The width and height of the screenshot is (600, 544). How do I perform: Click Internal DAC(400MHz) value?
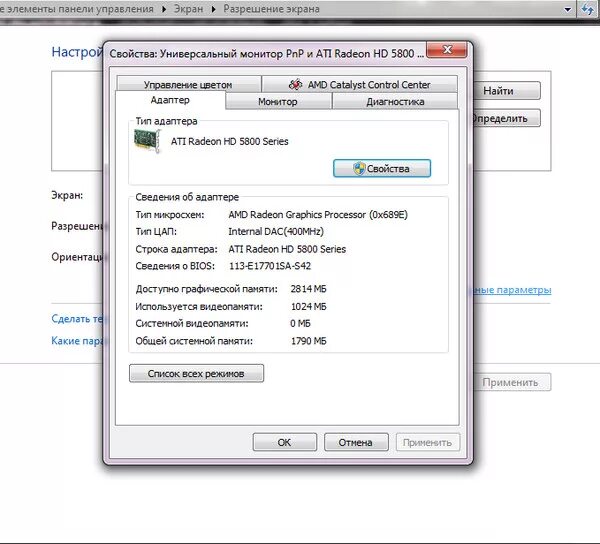276,231
